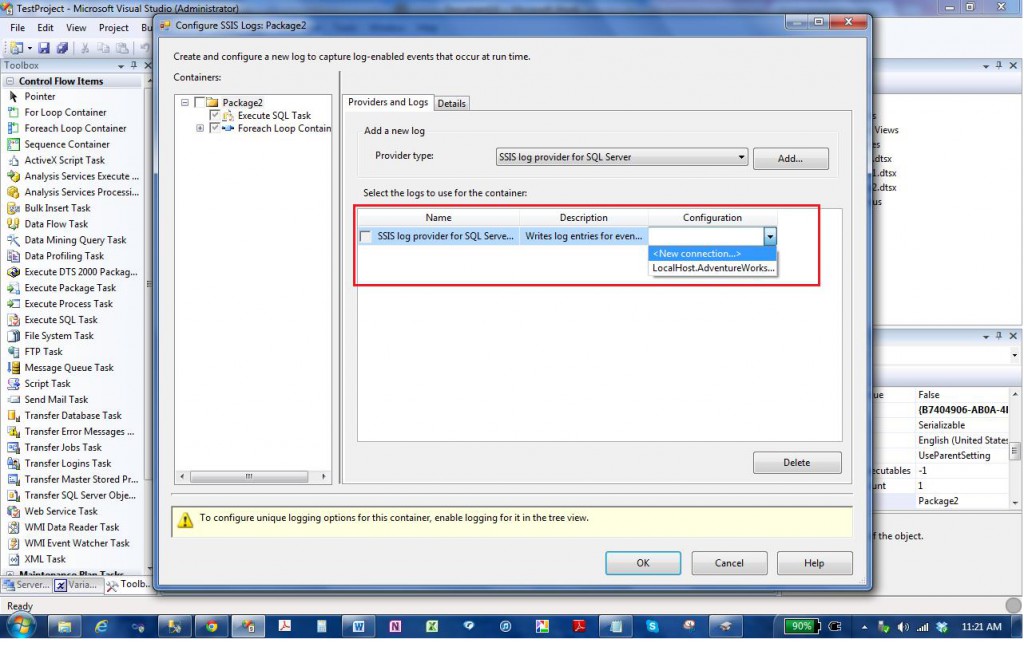The height and width of the screenshot is (647, 1024).
Task: Pick the FTP Task toolbox item
Action: pyautogui.click(x=14, y=352)
